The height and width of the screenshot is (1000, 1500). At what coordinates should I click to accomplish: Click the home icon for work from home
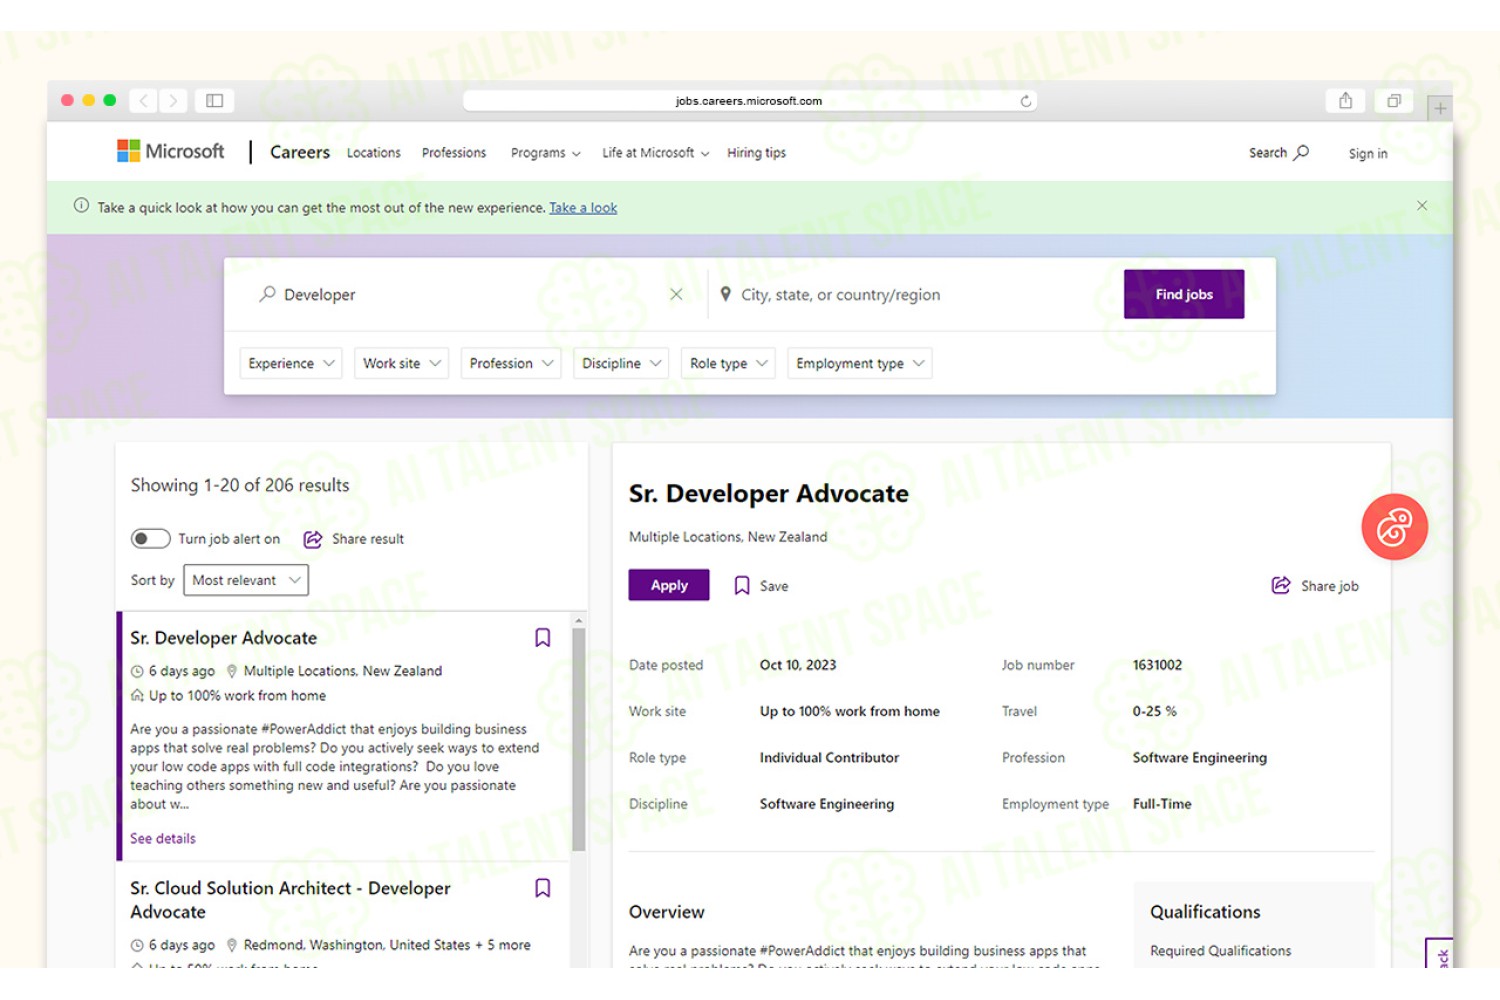pyautogui.click(x=137, y=695)
